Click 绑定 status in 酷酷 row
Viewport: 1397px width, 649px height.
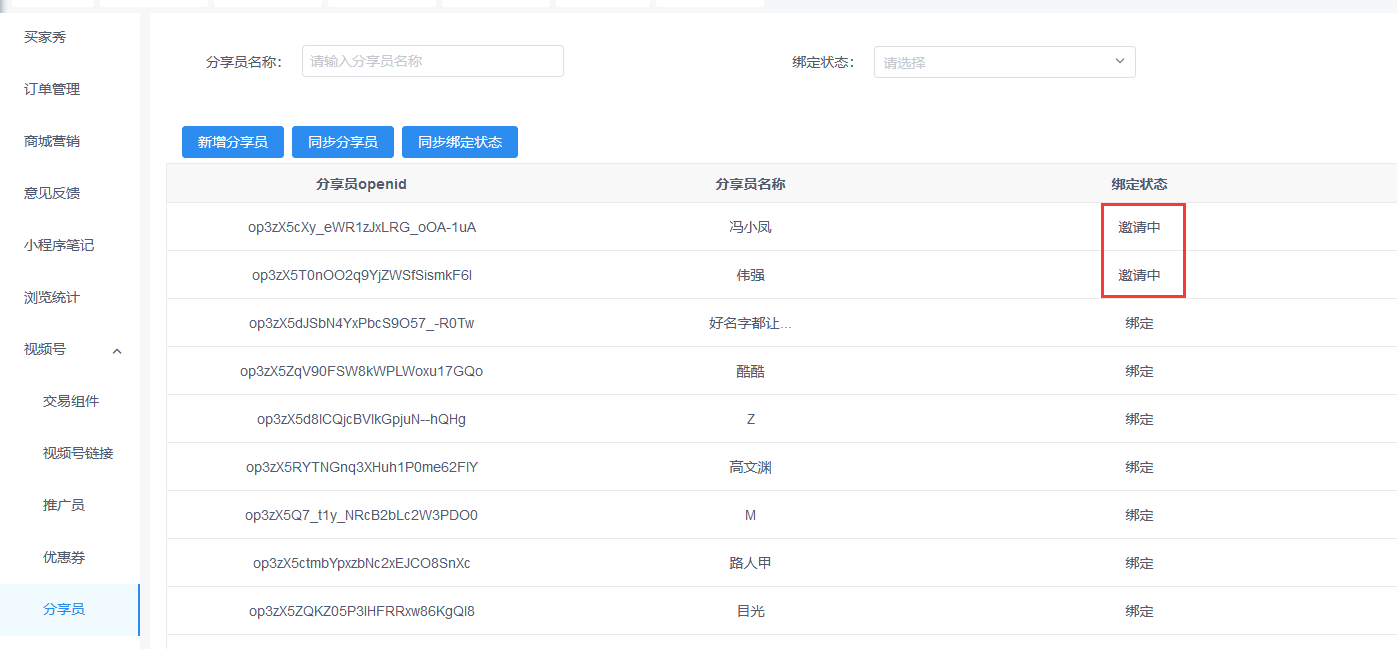pyautogui.click(x=1140, y=371)
